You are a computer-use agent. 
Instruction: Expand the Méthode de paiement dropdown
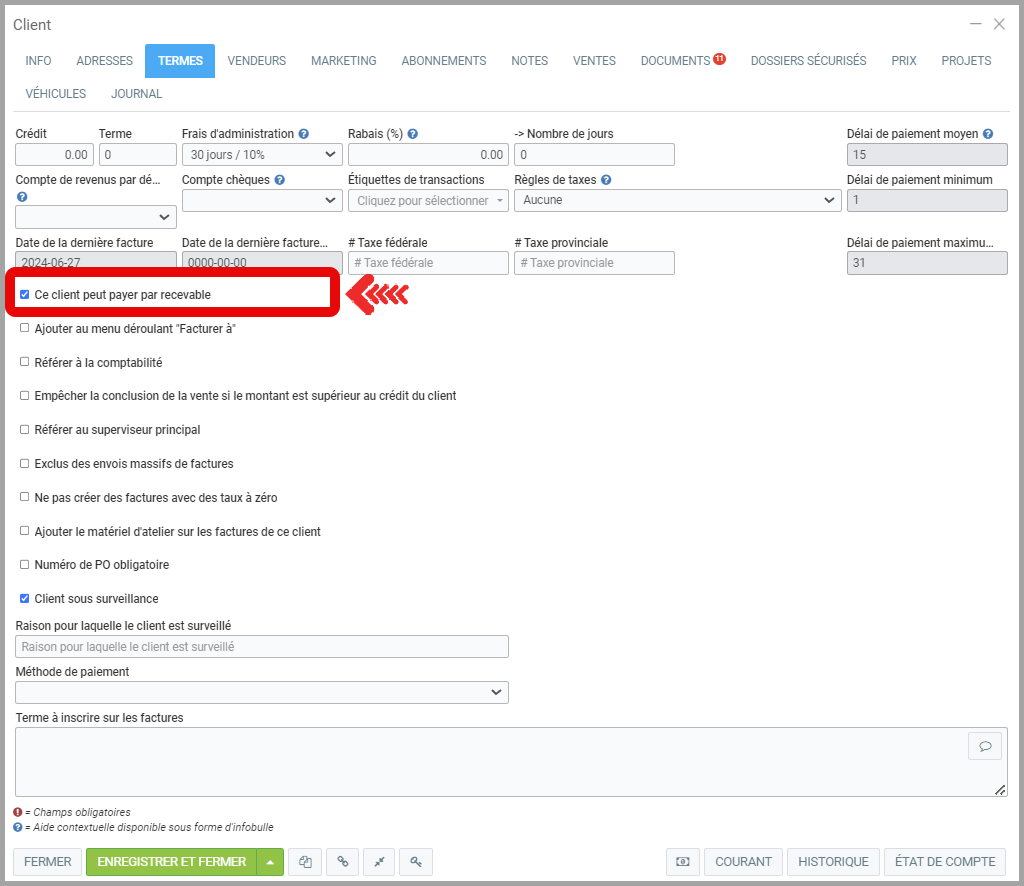[x=262, y=692]
